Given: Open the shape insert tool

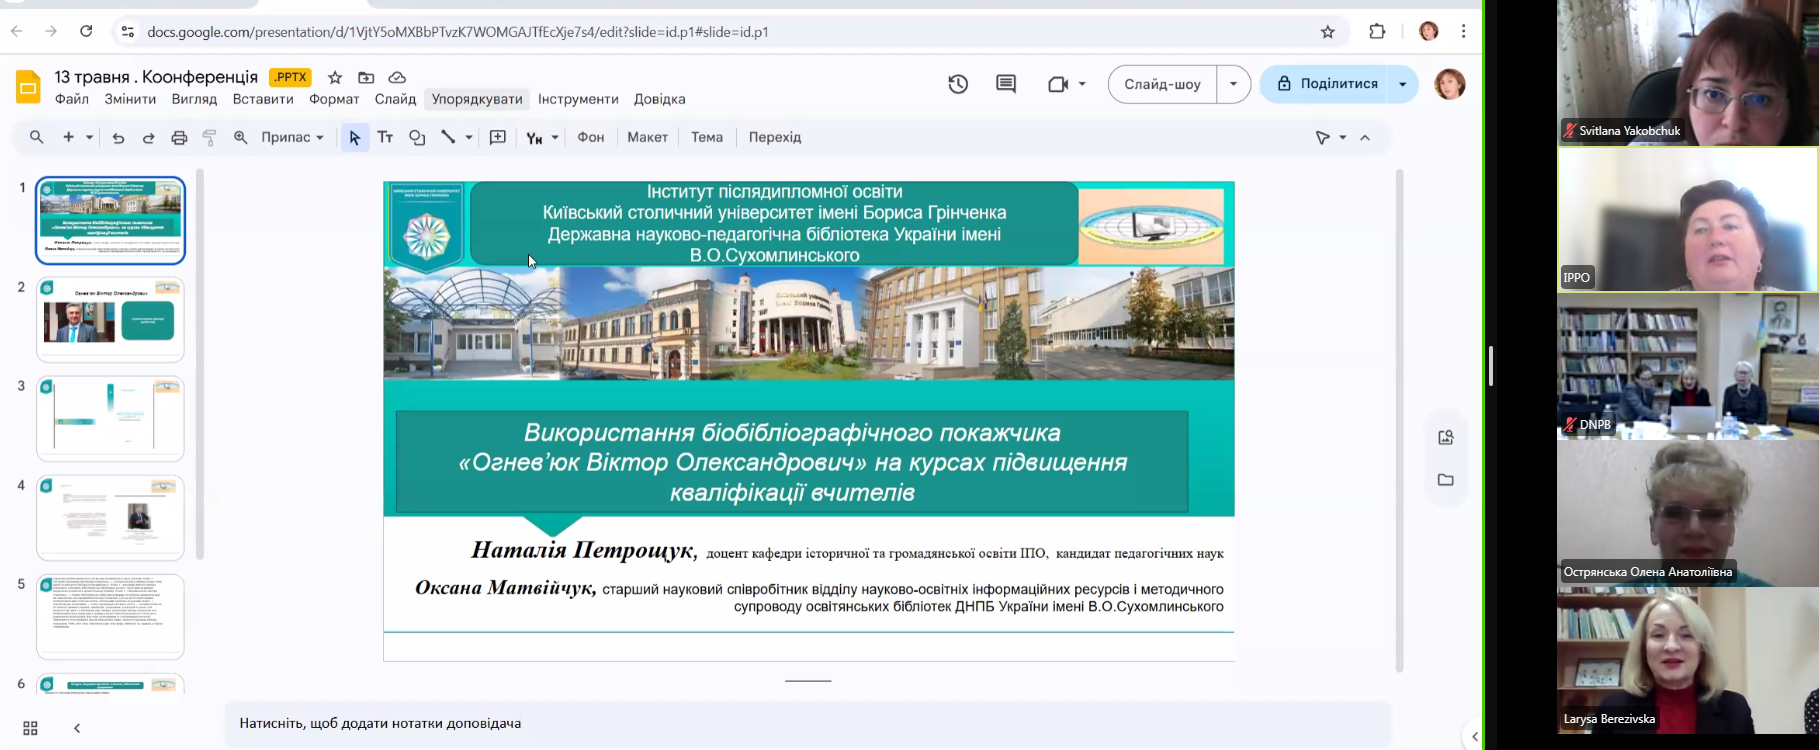Looking at the screenshot, I should pos(417,138).
